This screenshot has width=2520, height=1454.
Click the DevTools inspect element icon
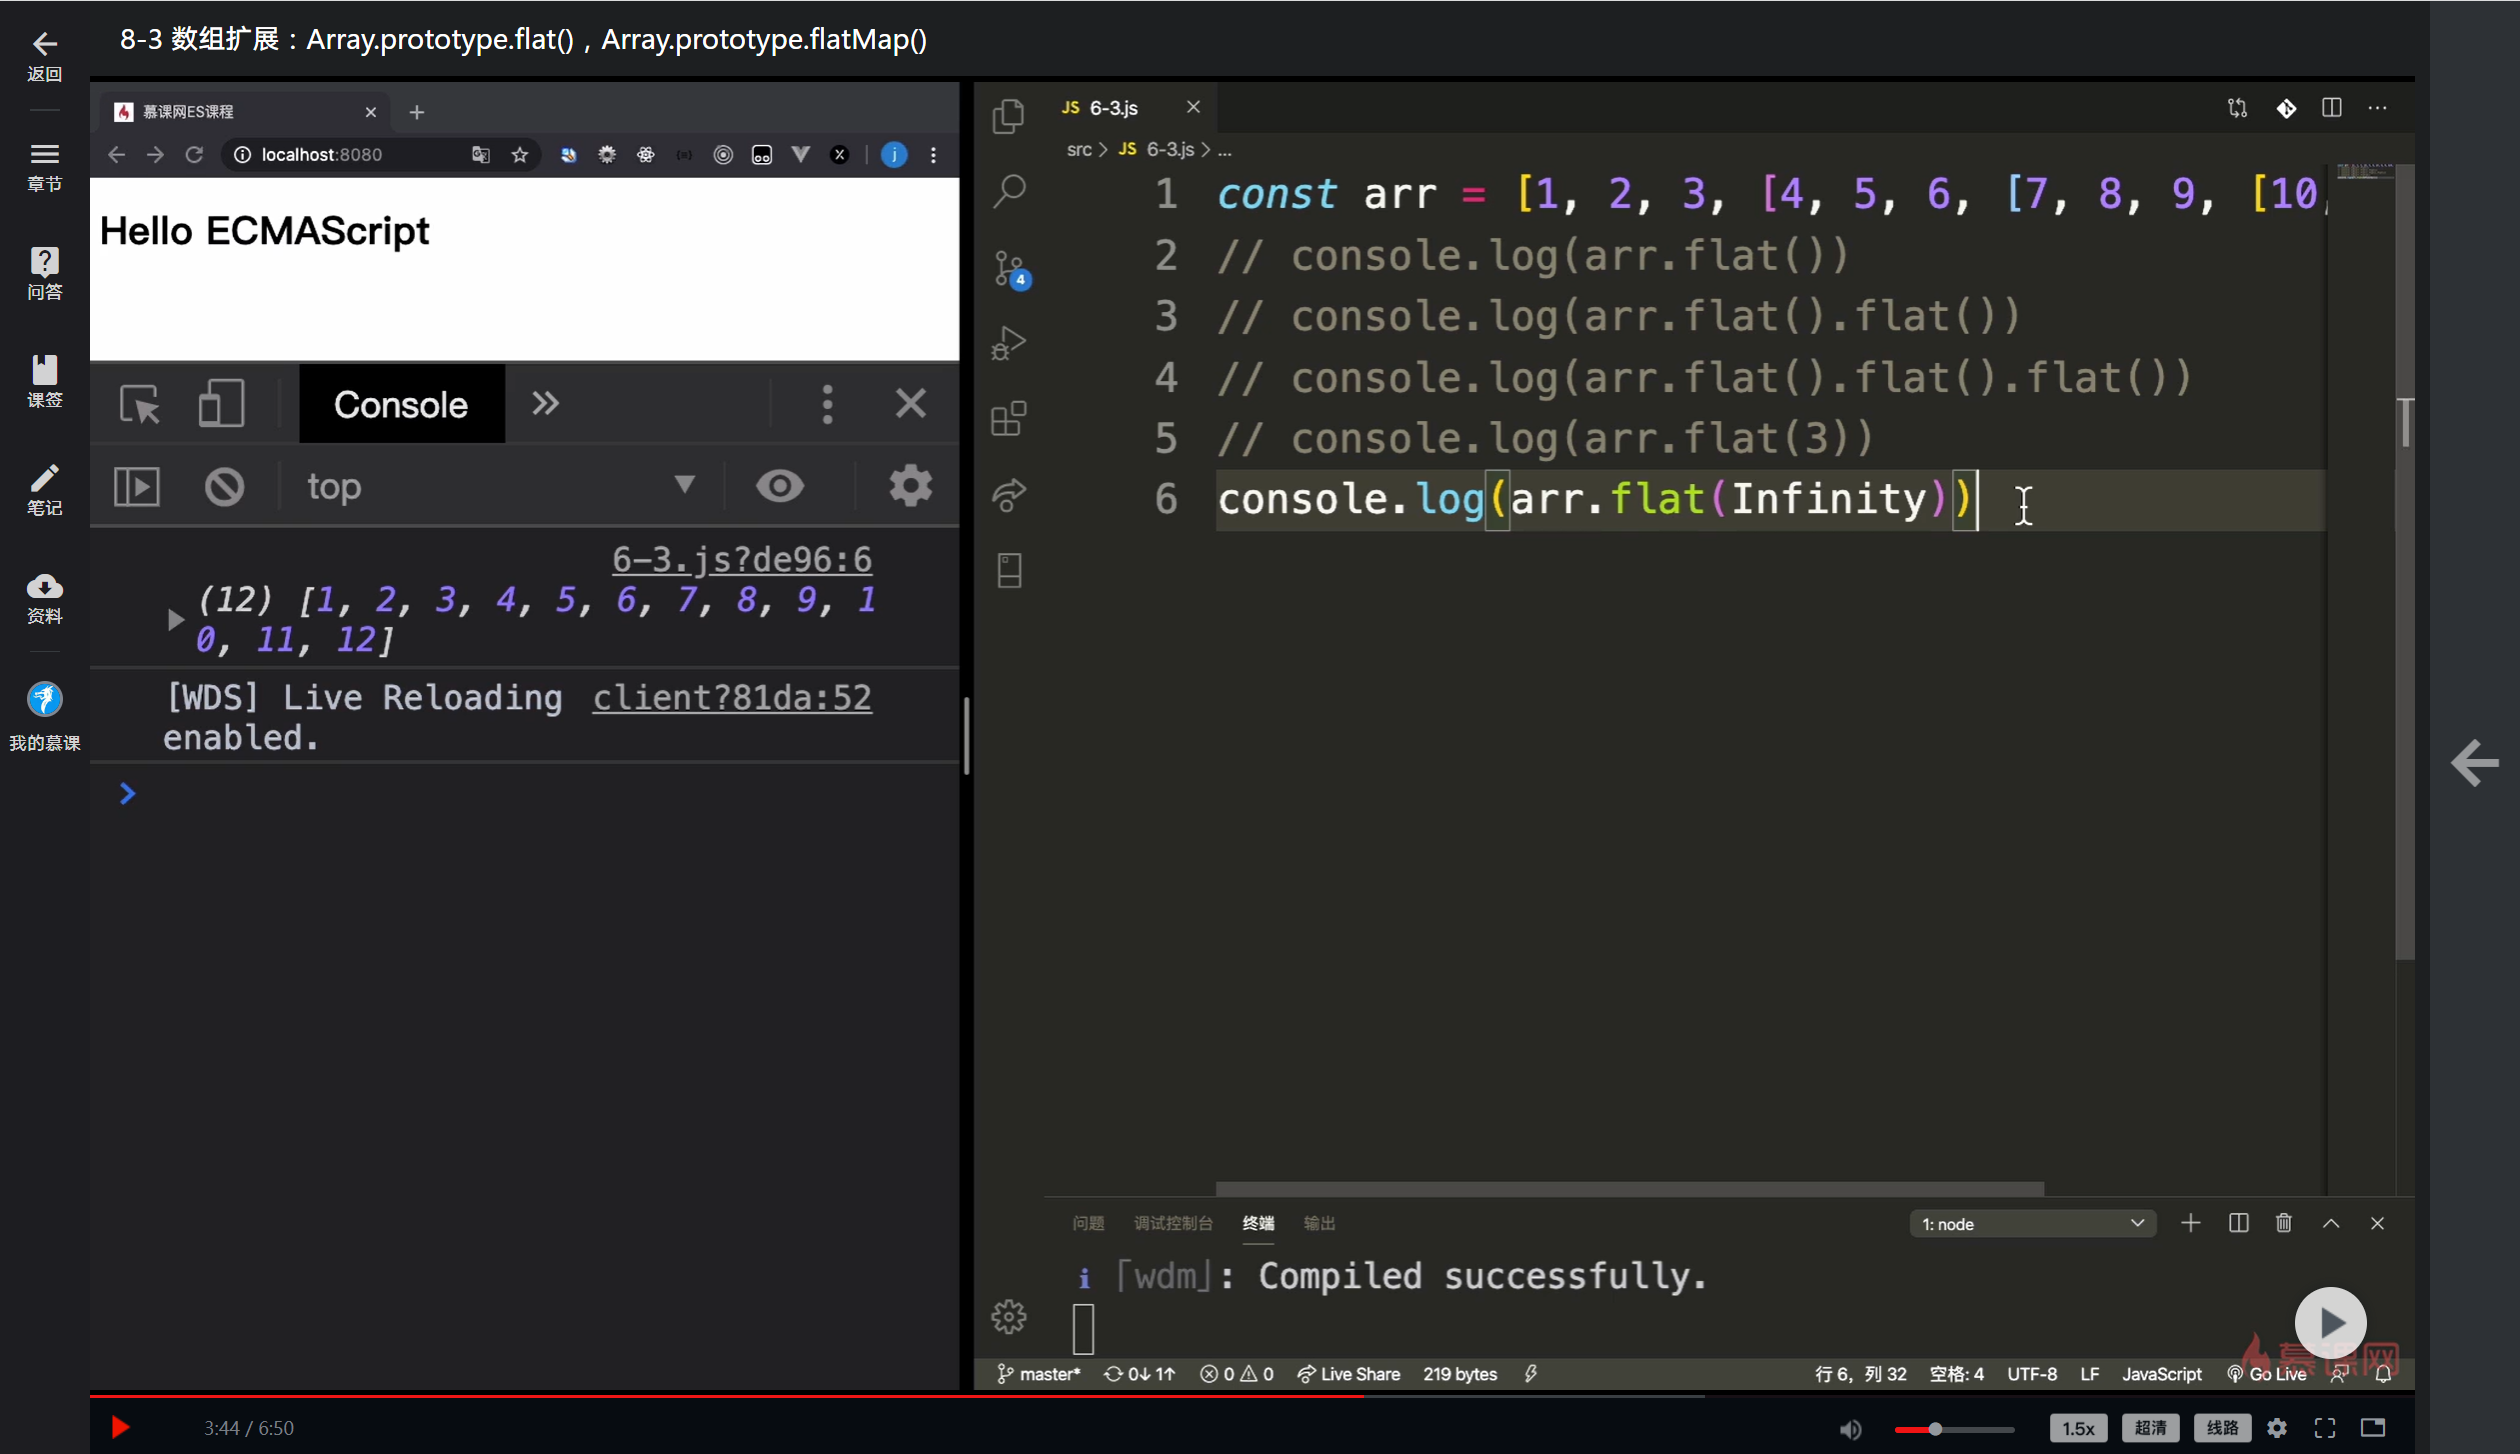point(139,405)
